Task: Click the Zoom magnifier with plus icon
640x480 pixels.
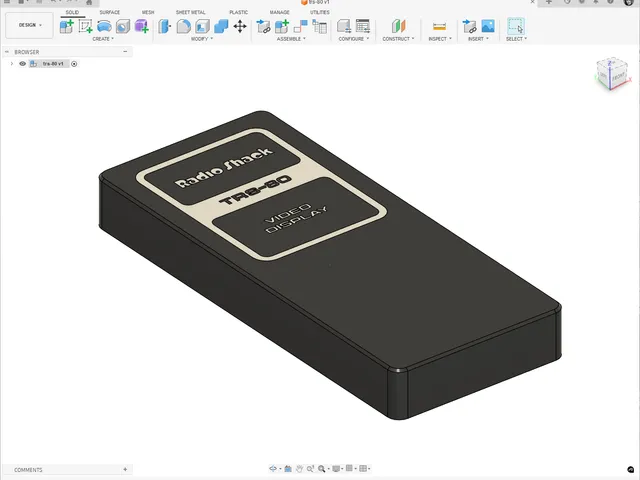Action: [310, 469]
